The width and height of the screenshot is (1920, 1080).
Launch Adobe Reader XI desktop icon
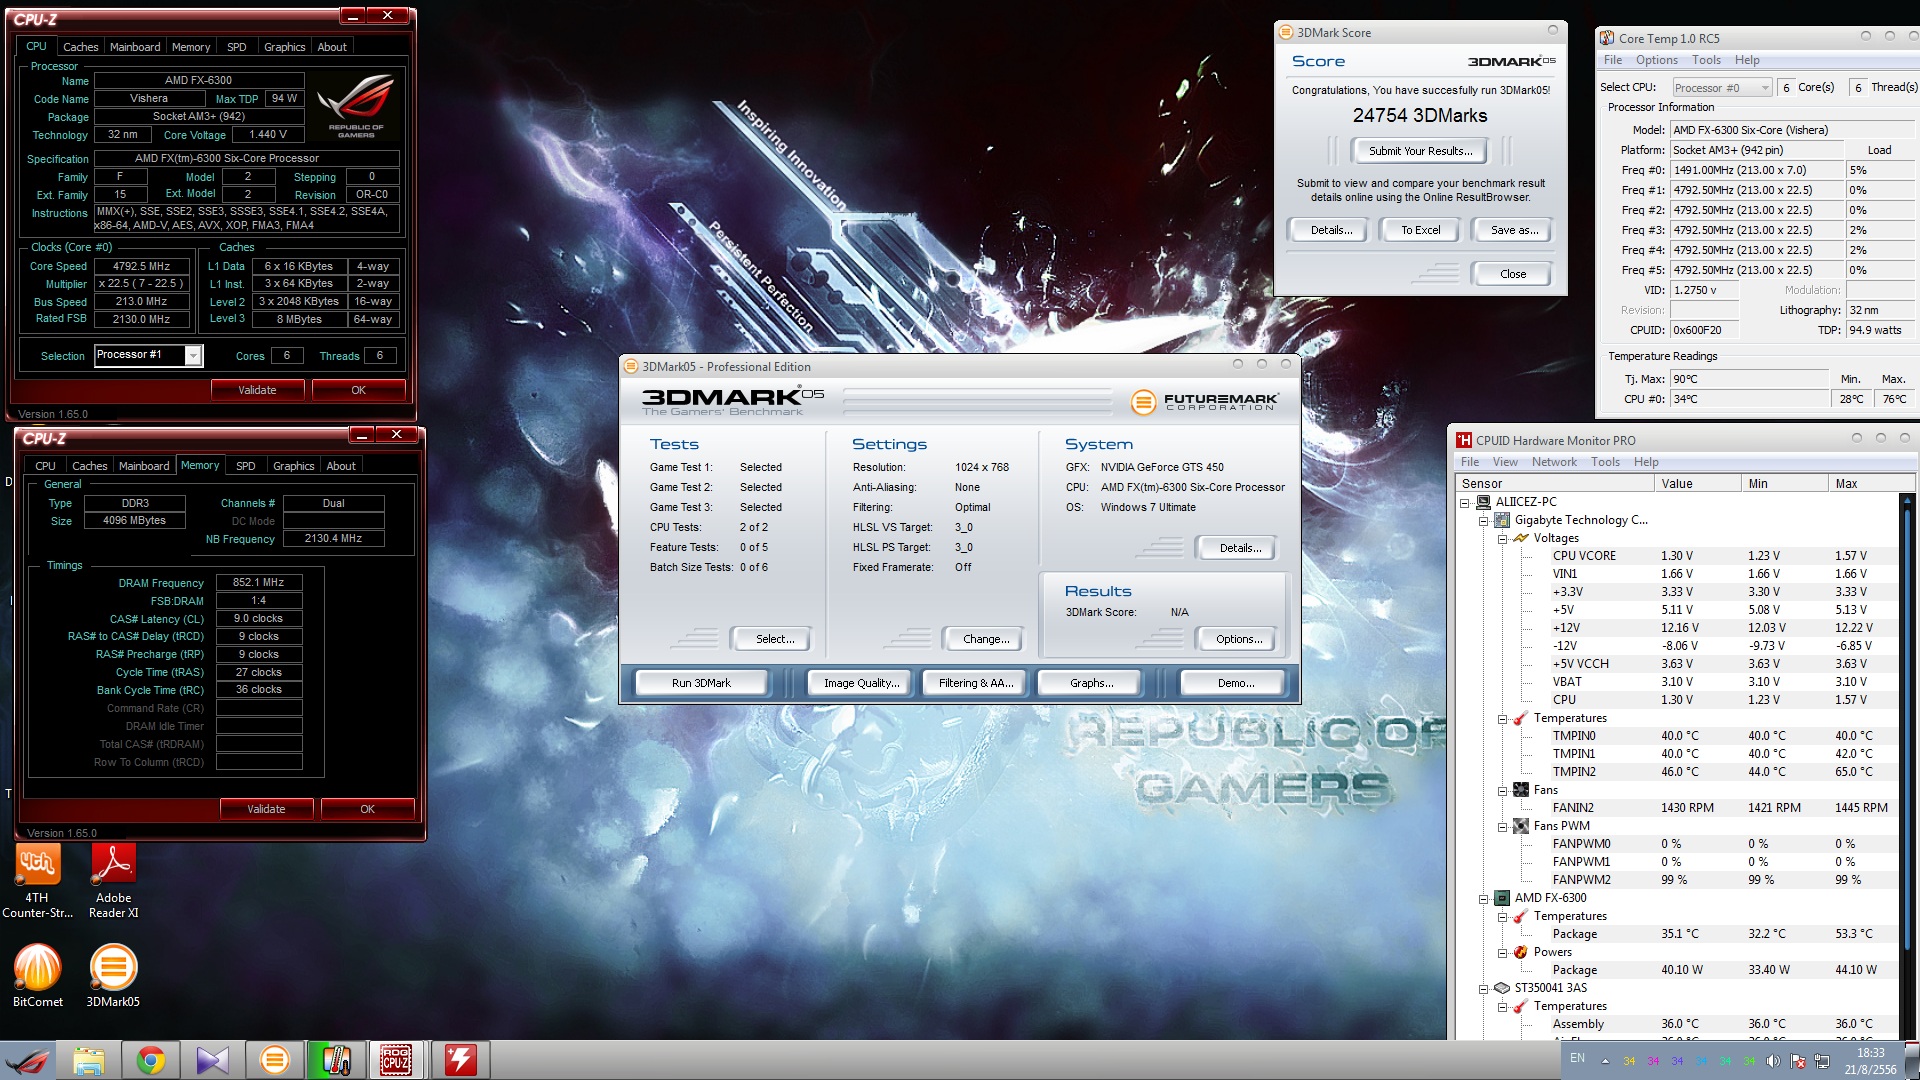(x=113, y=865)
